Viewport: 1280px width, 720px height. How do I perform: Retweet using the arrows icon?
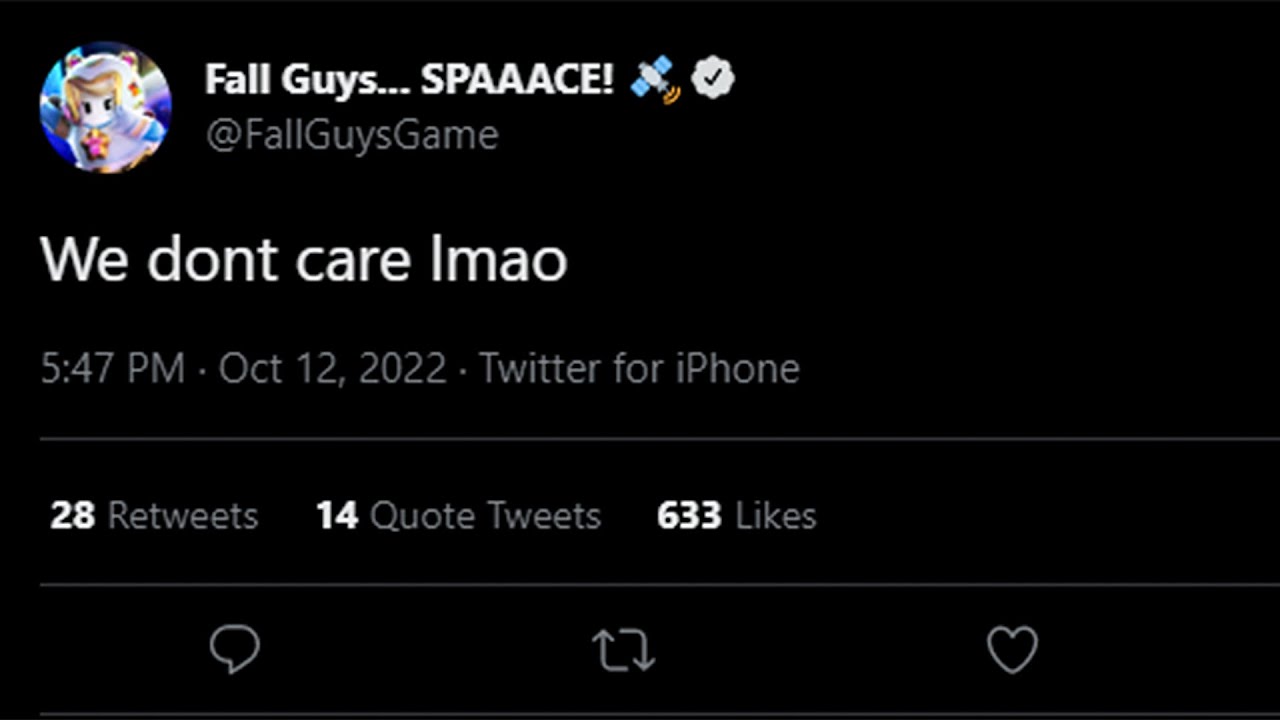coord(623,650)
